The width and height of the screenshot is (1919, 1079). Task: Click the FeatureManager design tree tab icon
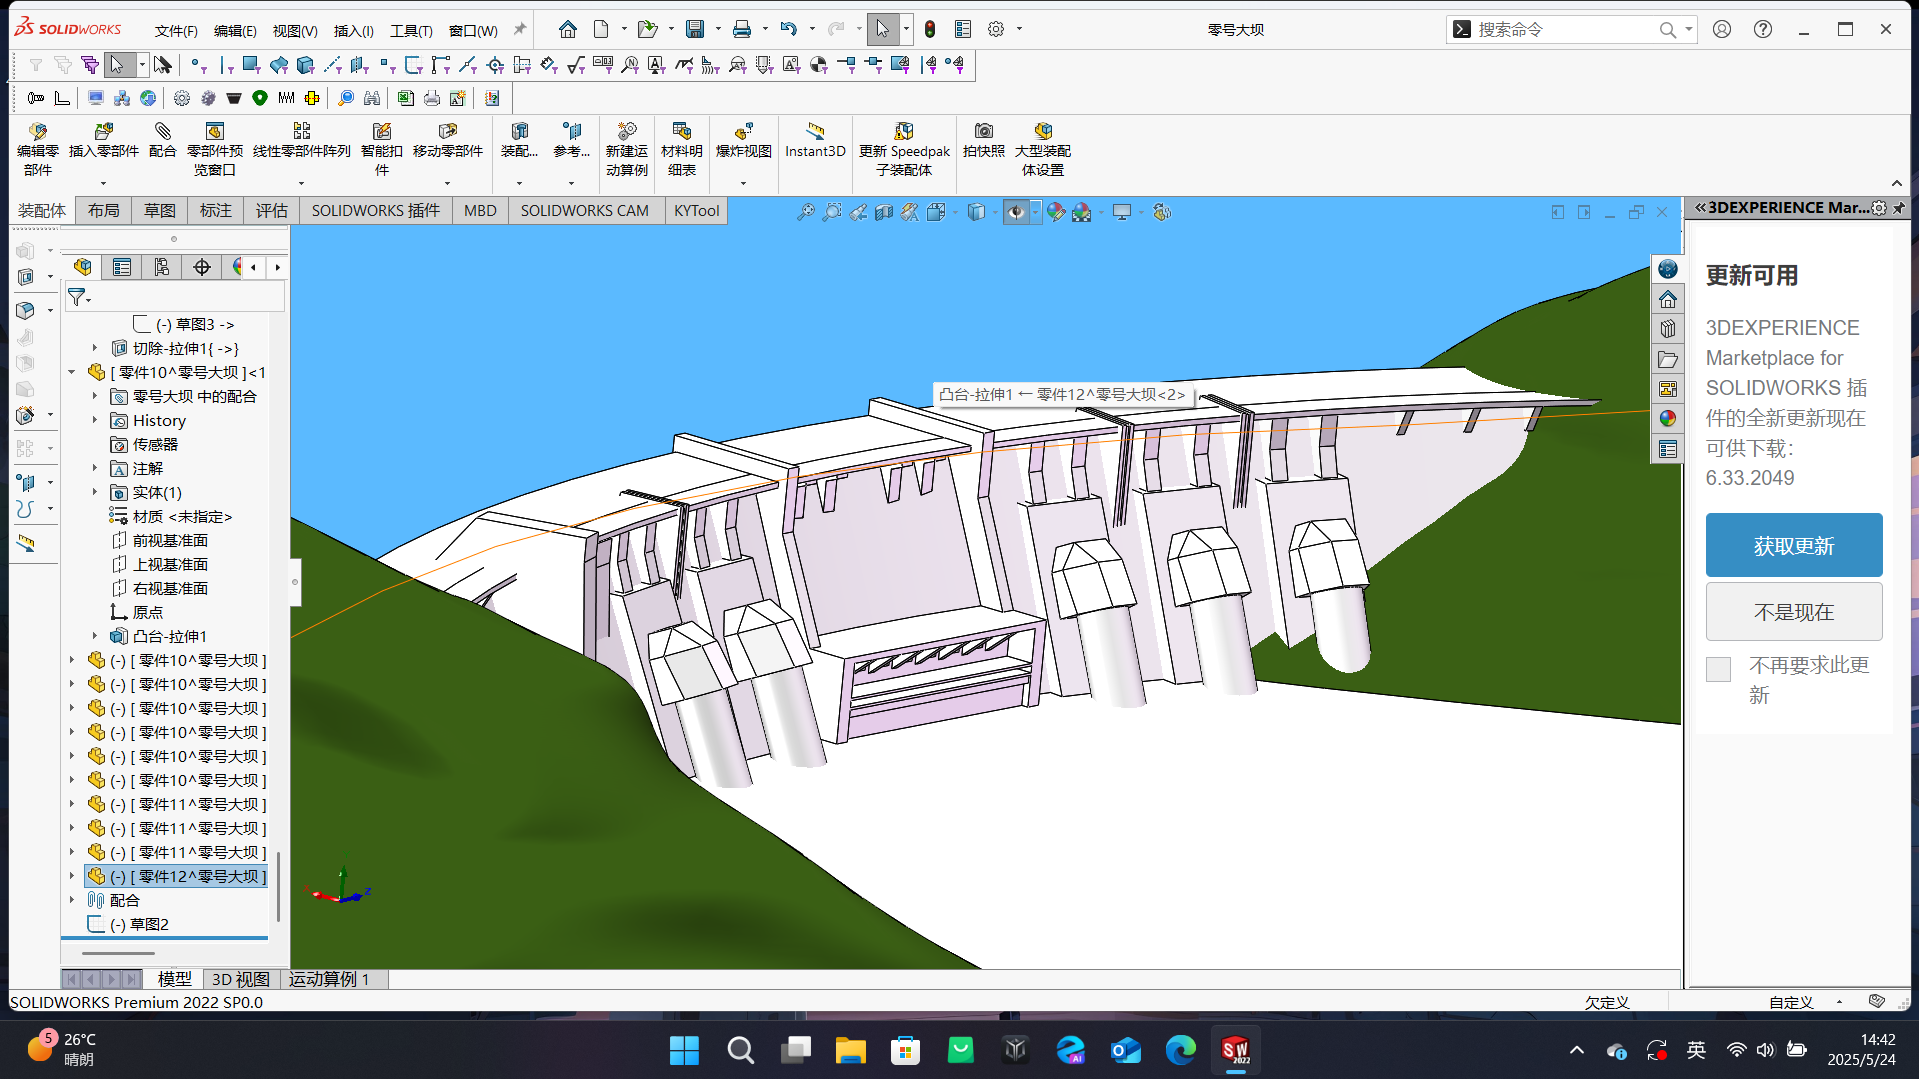(x=83, y=267)
